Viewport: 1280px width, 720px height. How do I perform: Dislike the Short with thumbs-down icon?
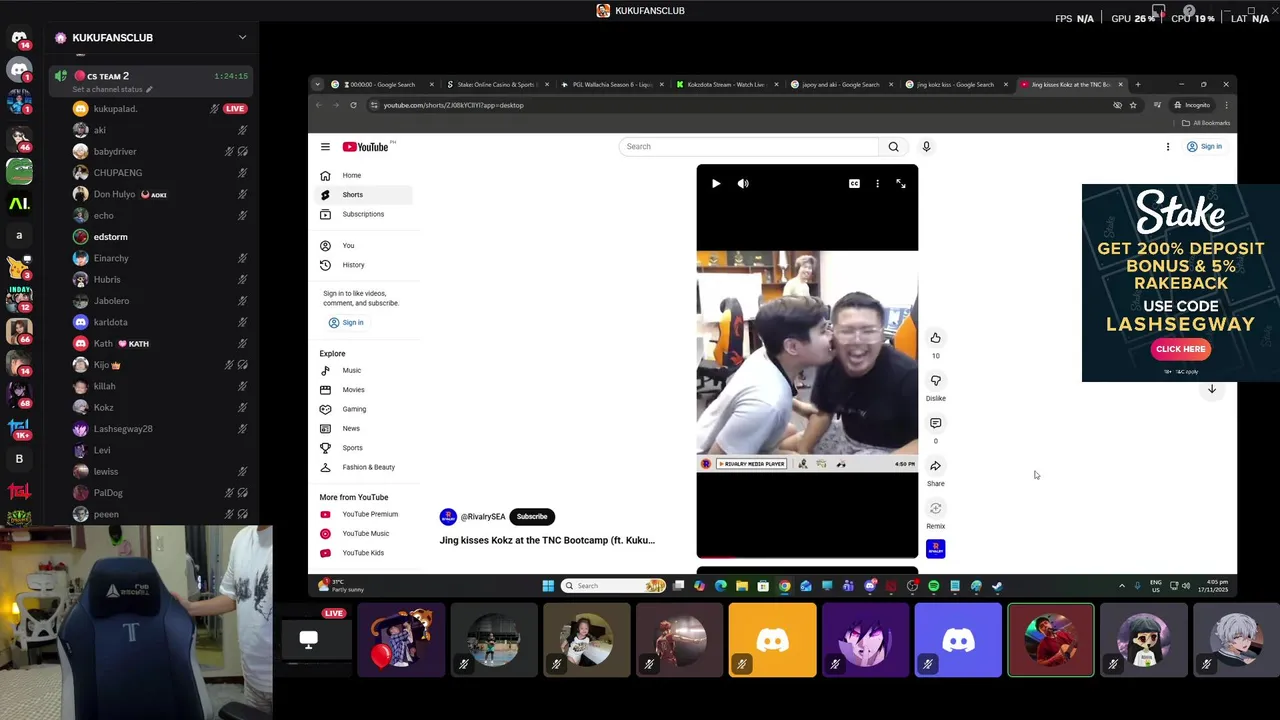pos(936,380)
